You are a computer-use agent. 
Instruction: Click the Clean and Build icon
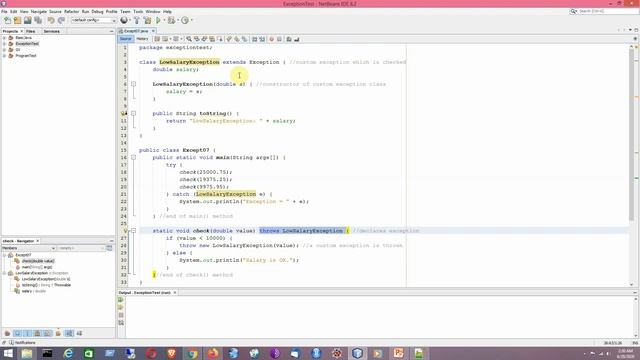pos(147,20)
